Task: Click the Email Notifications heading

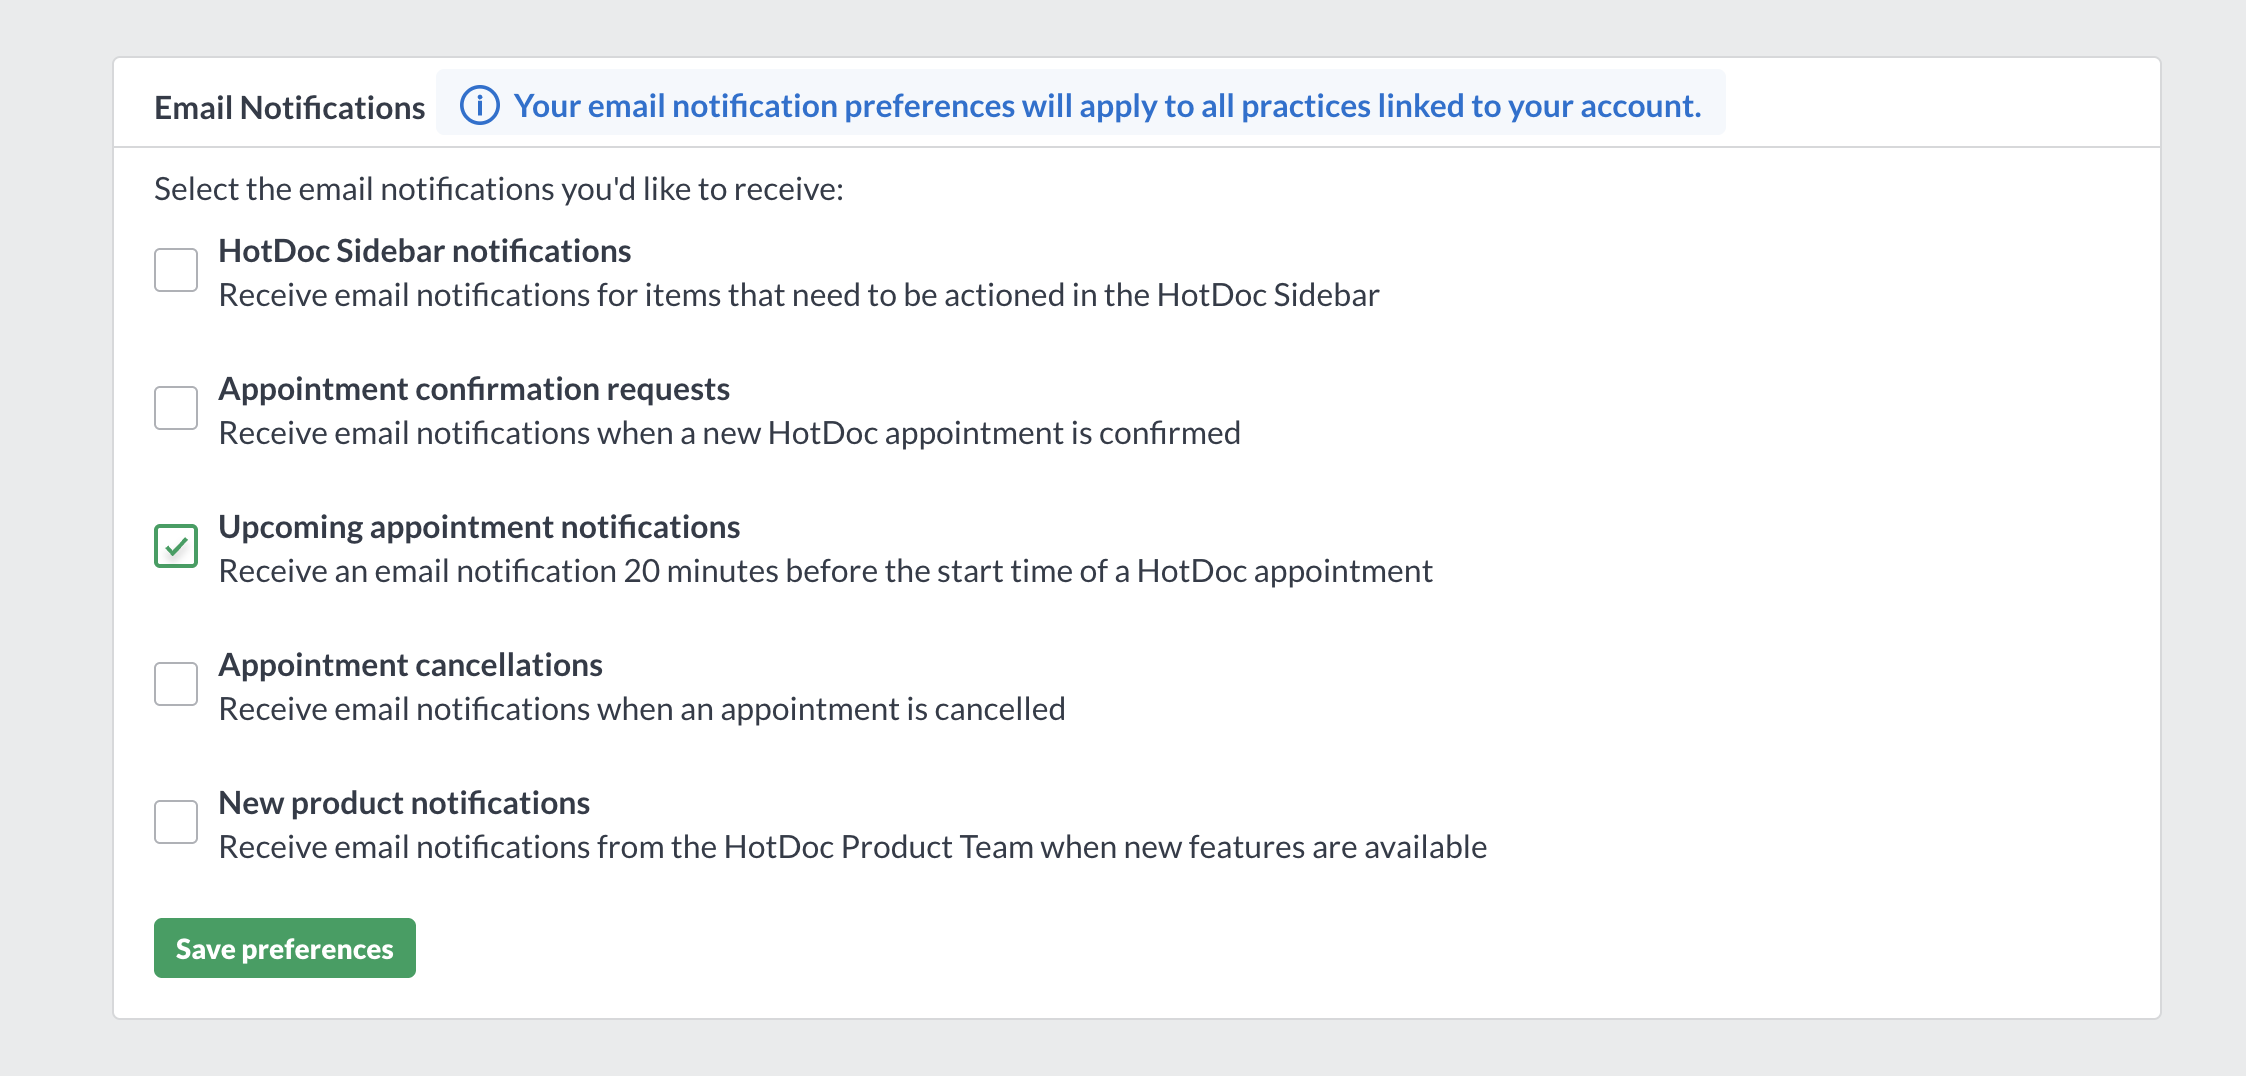Action: tap(290, 107)
